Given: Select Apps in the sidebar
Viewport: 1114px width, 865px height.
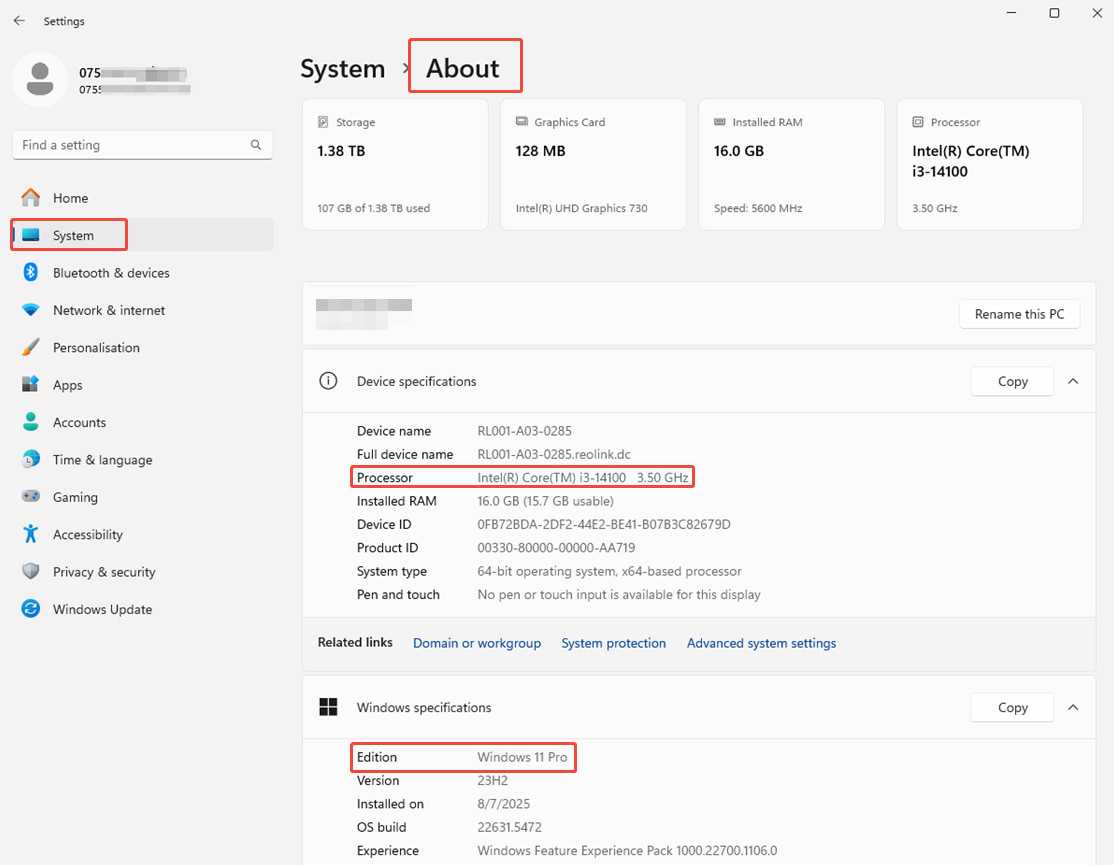Looking at the screenshot, I should click(x=142, y=385).
